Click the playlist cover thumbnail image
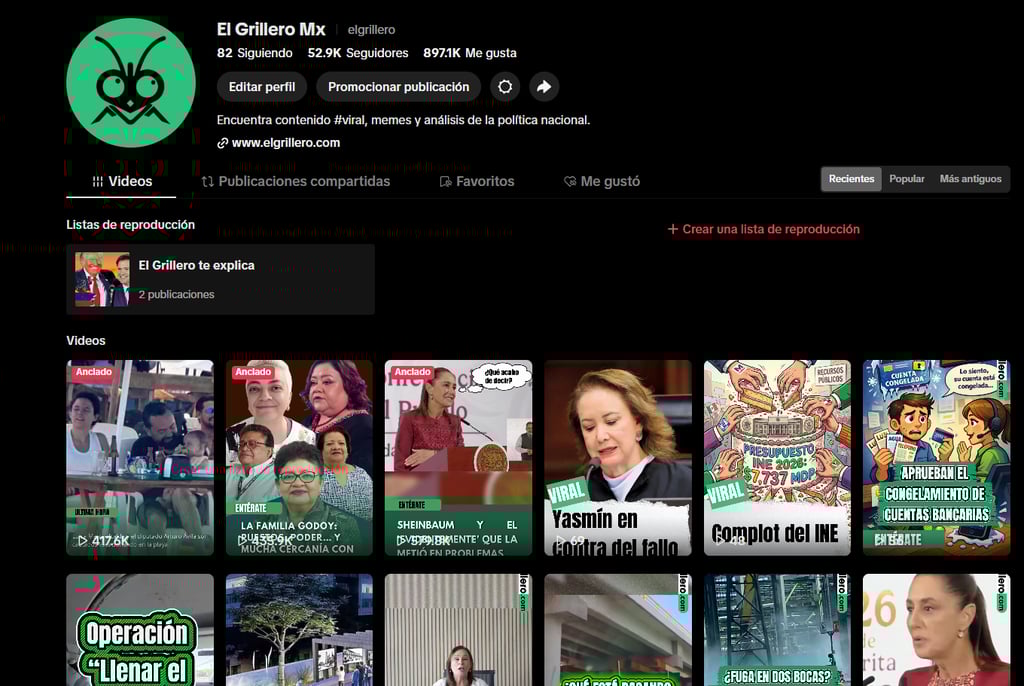 [x=102, y=280]
